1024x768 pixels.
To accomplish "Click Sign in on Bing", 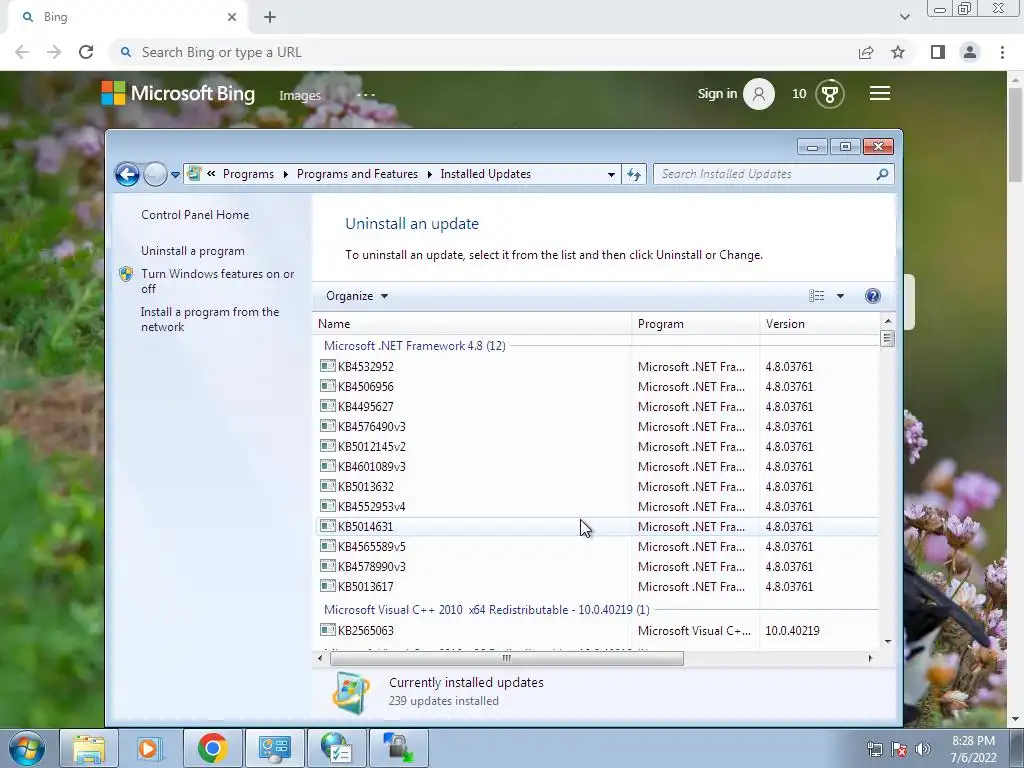I will tap(717, 93).
